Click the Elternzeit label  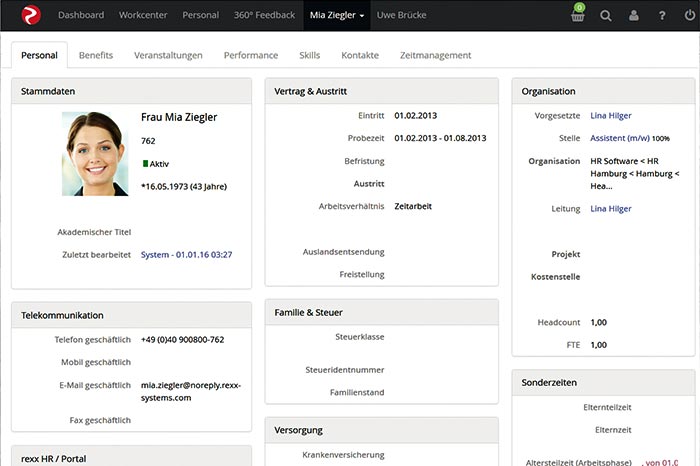(x=613, y=430)
